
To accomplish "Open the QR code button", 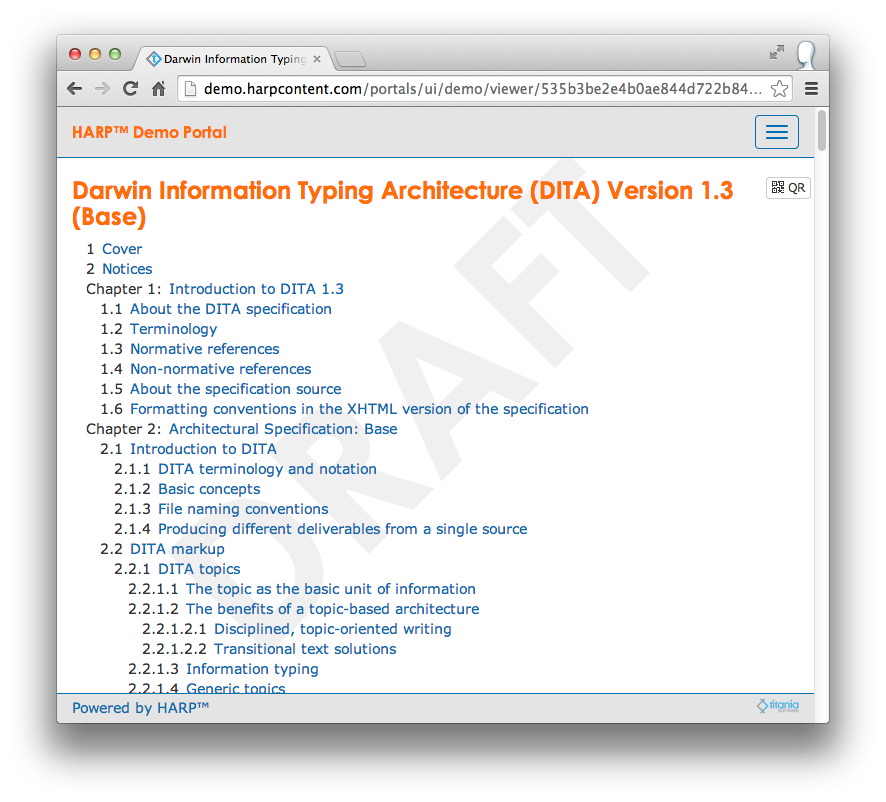I will click(788, 188).
